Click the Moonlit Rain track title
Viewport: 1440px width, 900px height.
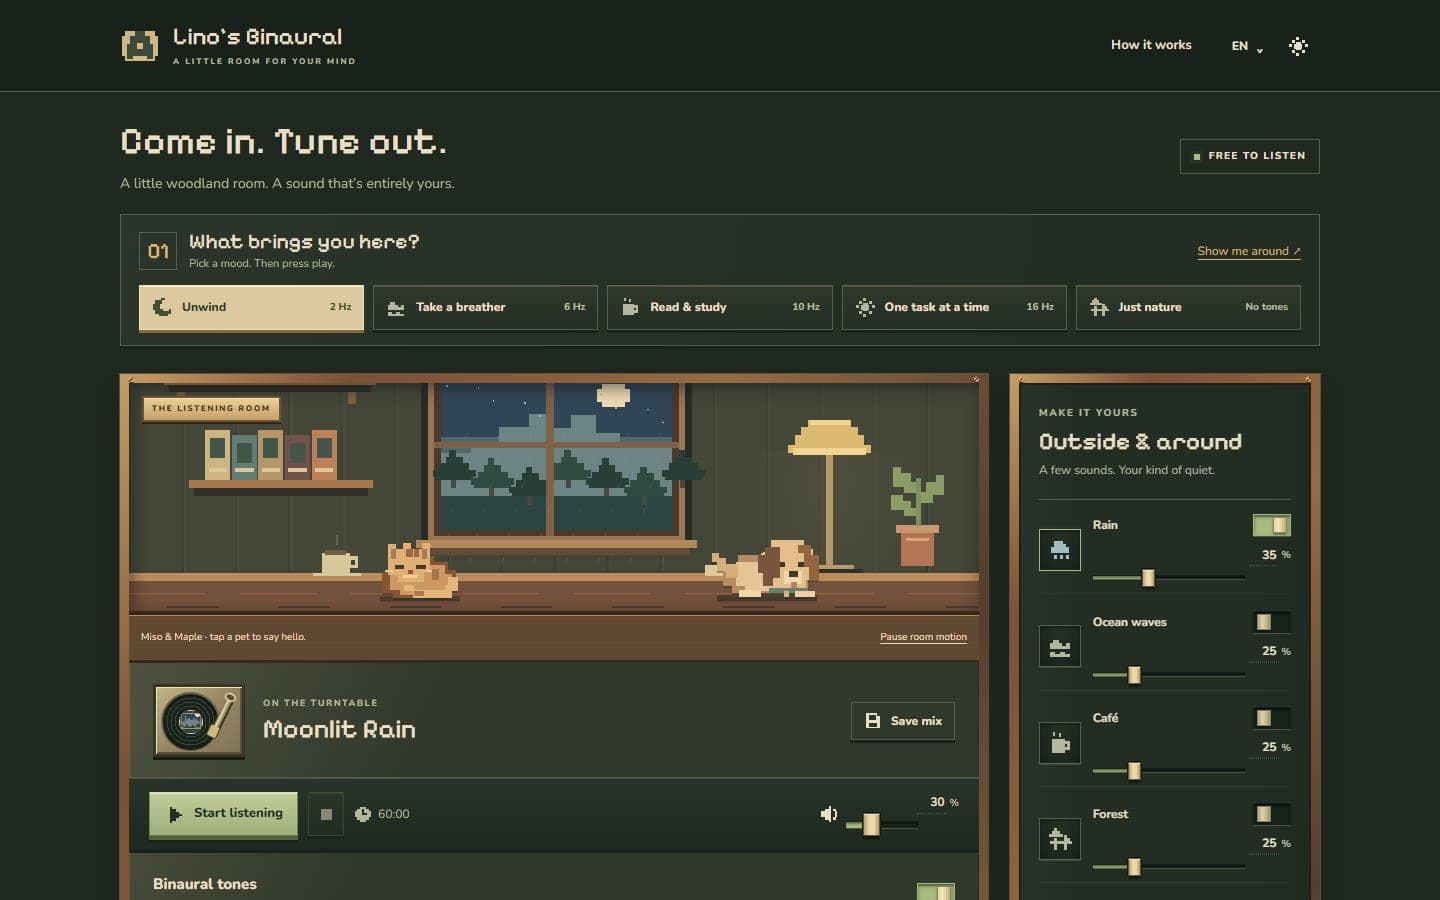pos(339,730)
